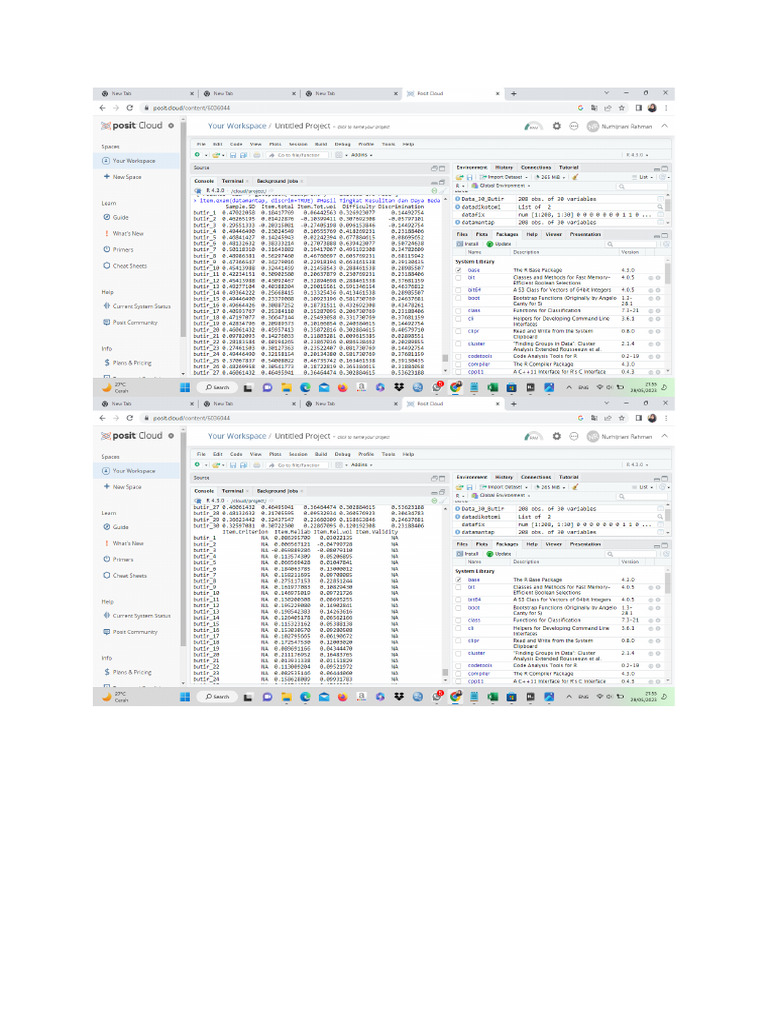Open the Session menu in the upper window
The height and width of the screenshot is (1024, 768).
coord(298,144)
